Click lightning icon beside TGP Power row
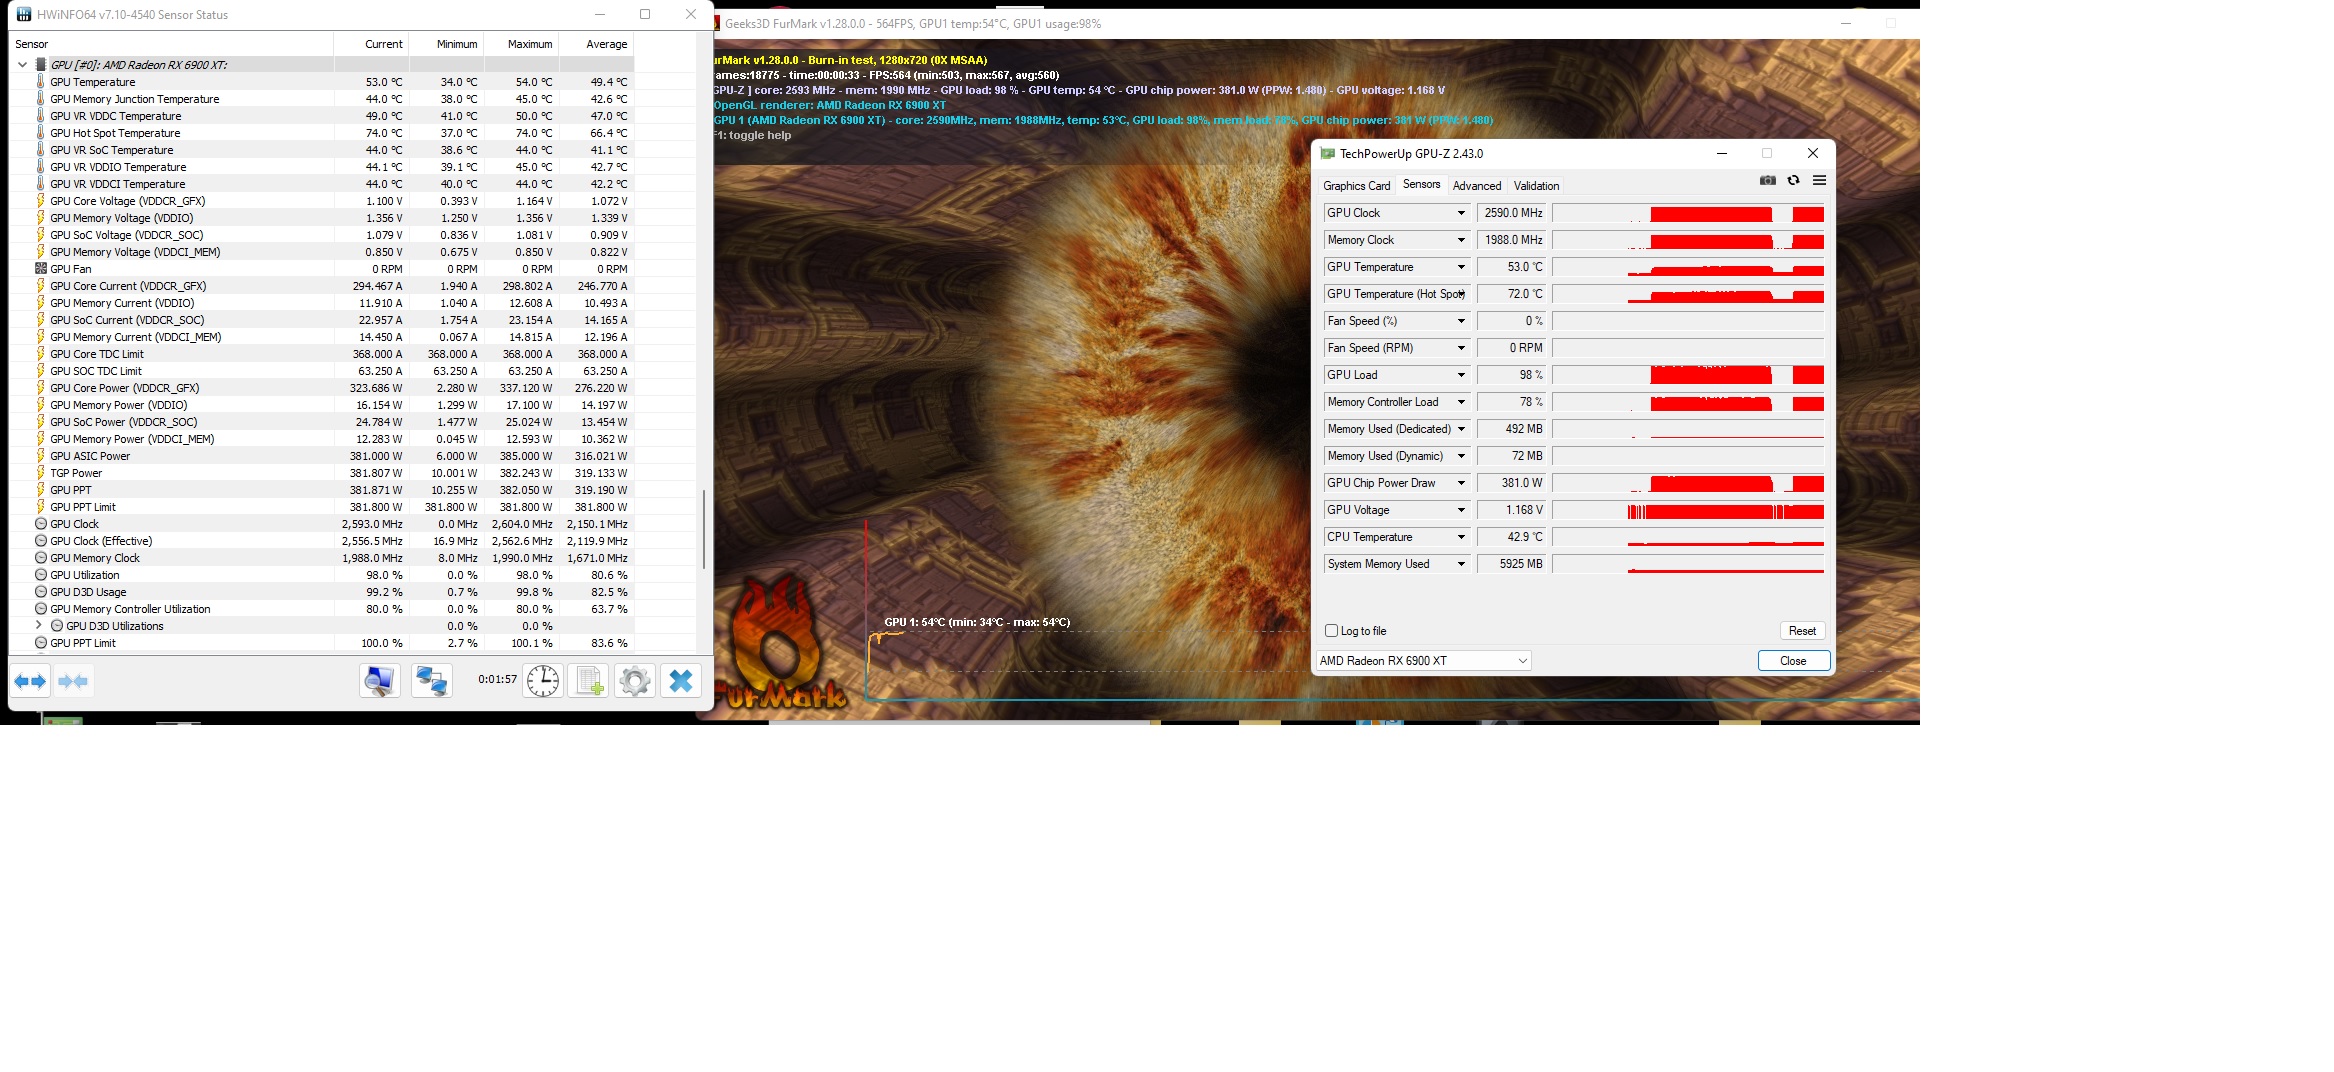 point(40,473)
